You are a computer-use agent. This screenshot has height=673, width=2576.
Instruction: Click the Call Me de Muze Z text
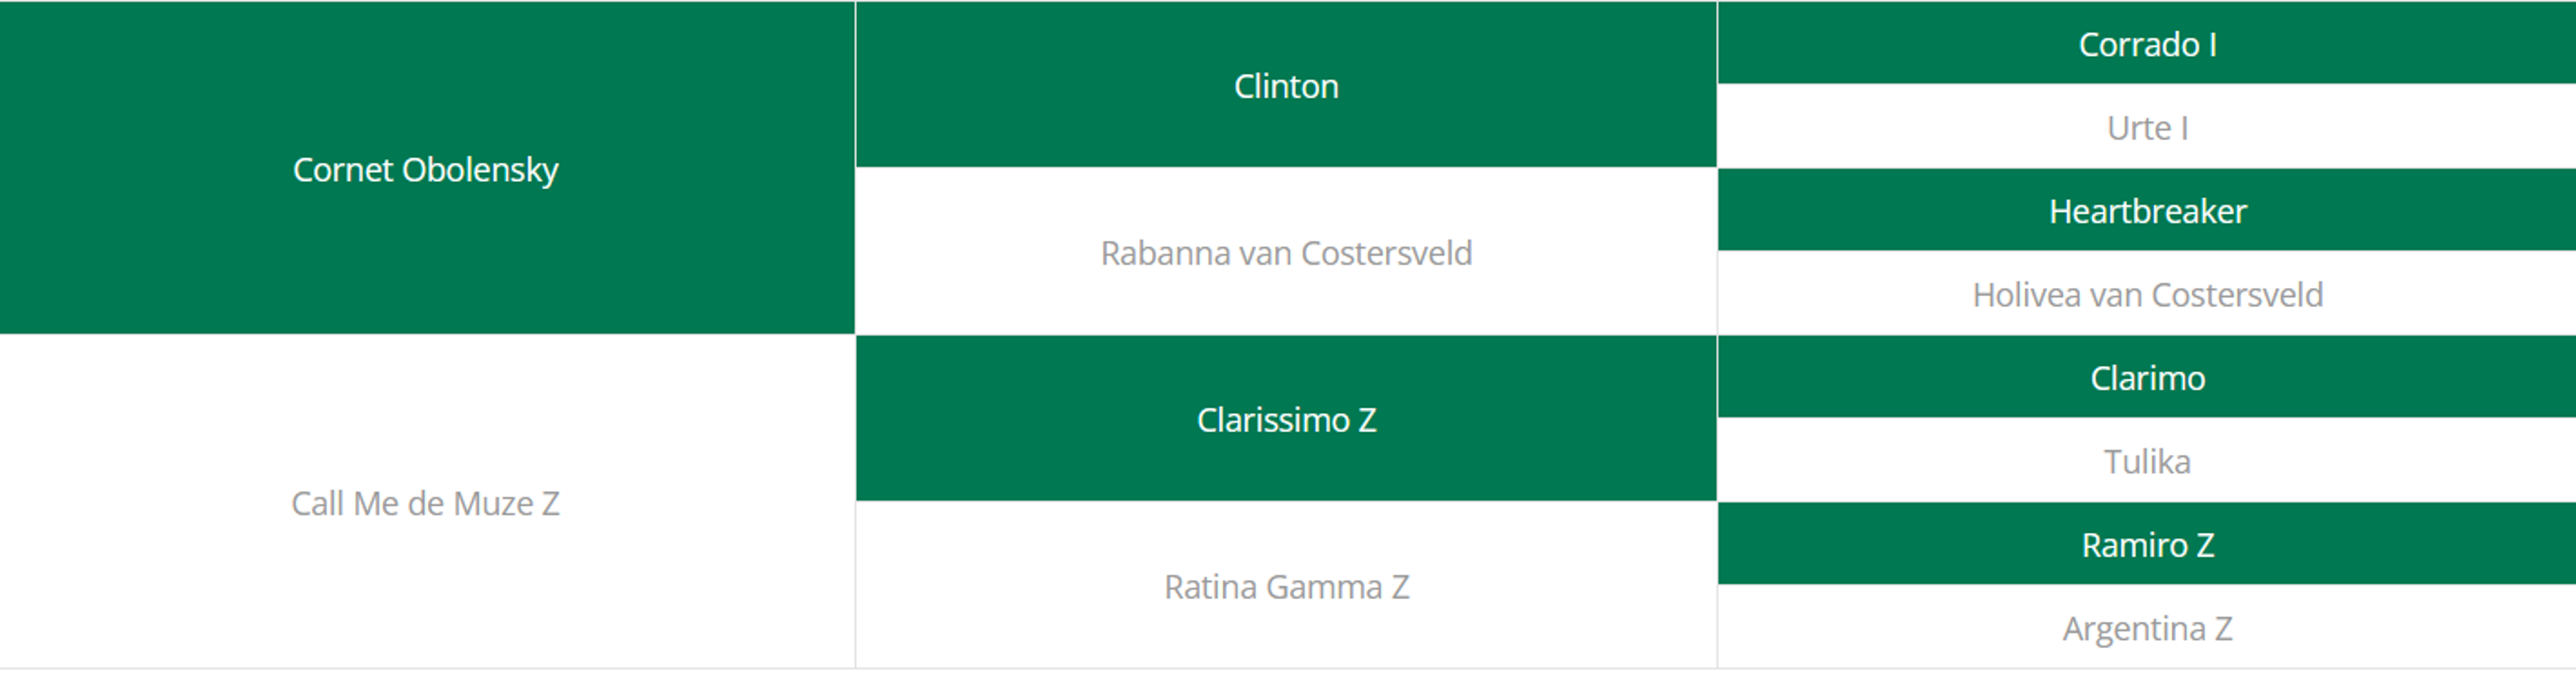pyautogui.click(x=425, y=503)
